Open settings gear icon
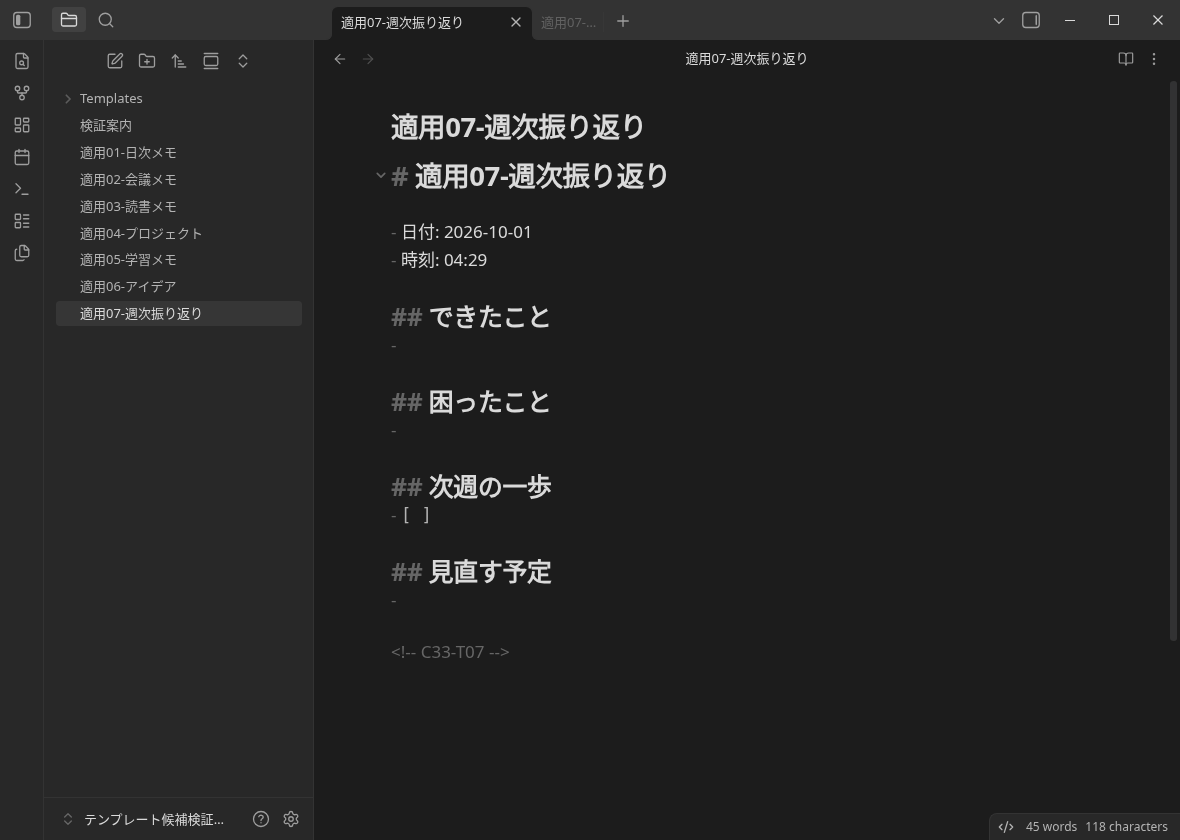The image size is (1180, 840). 291,819
